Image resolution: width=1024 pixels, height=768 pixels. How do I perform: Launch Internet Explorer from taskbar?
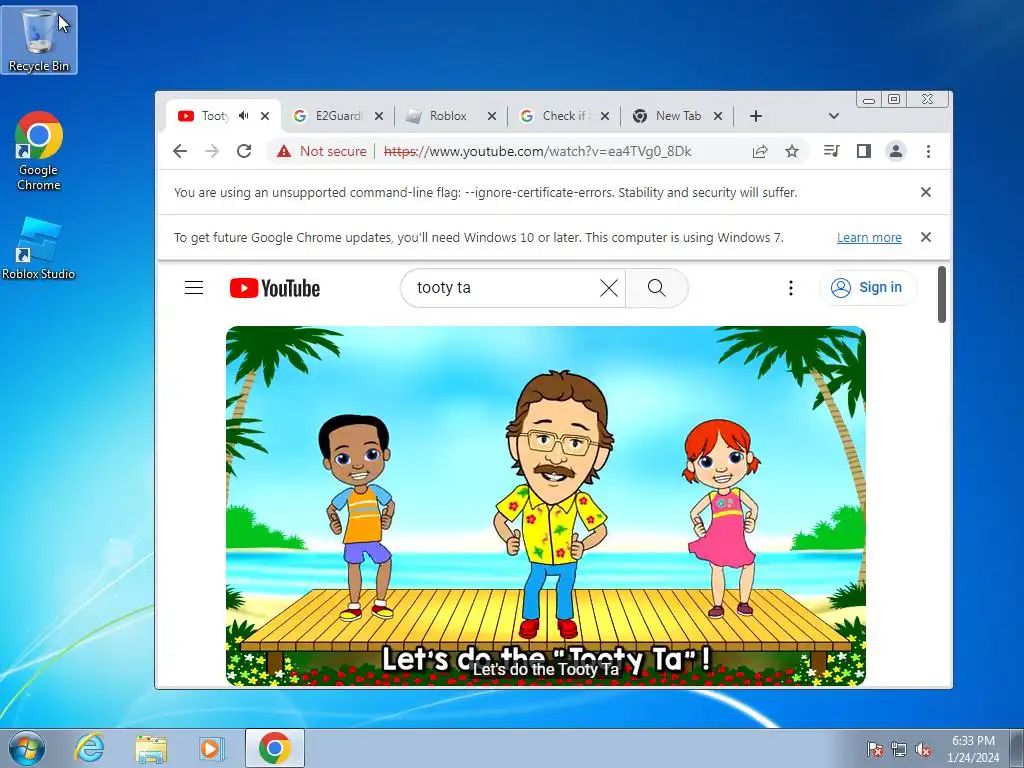coord(89,748)
